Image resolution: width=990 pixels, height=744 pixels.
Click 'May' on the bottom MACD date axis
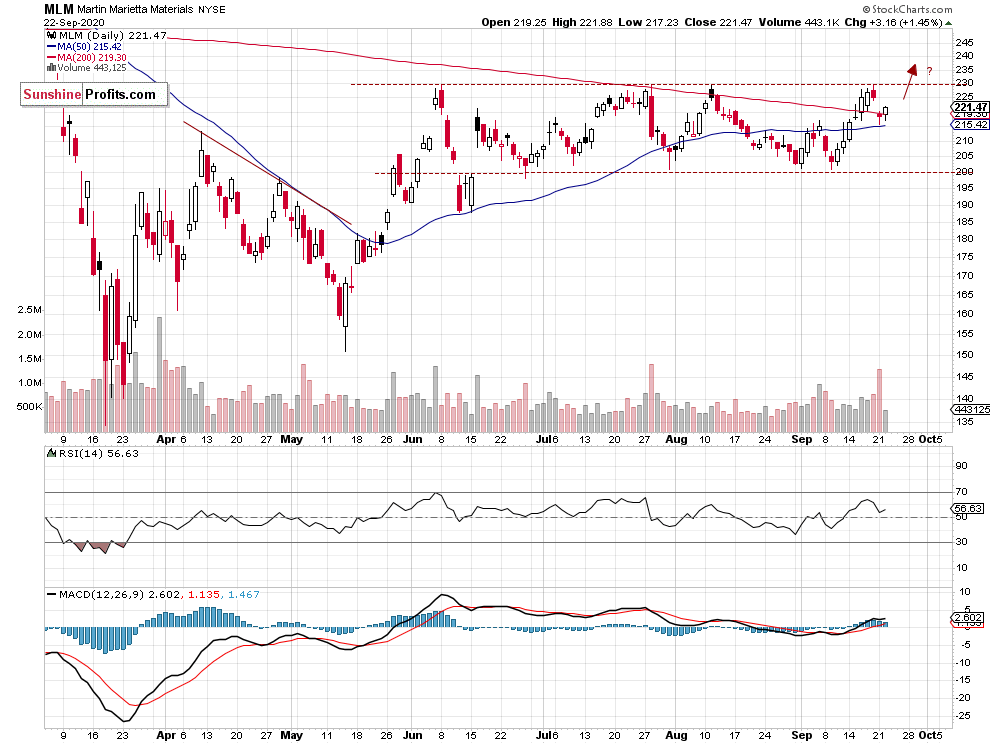pos(291,735)
